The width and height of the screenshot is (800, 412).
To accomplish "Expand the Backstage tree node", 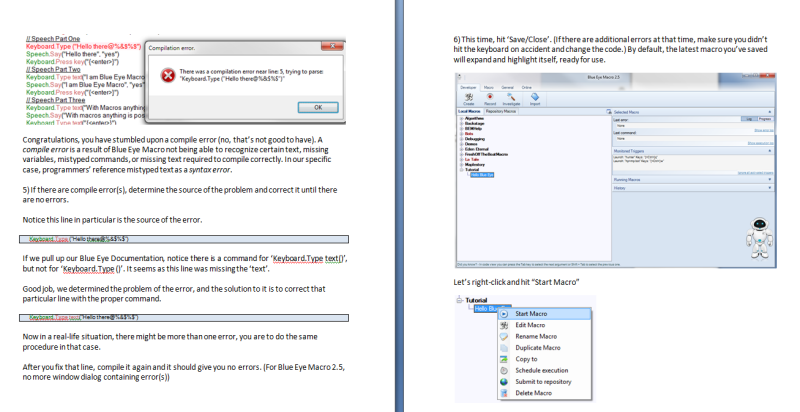I will point(461,123).
